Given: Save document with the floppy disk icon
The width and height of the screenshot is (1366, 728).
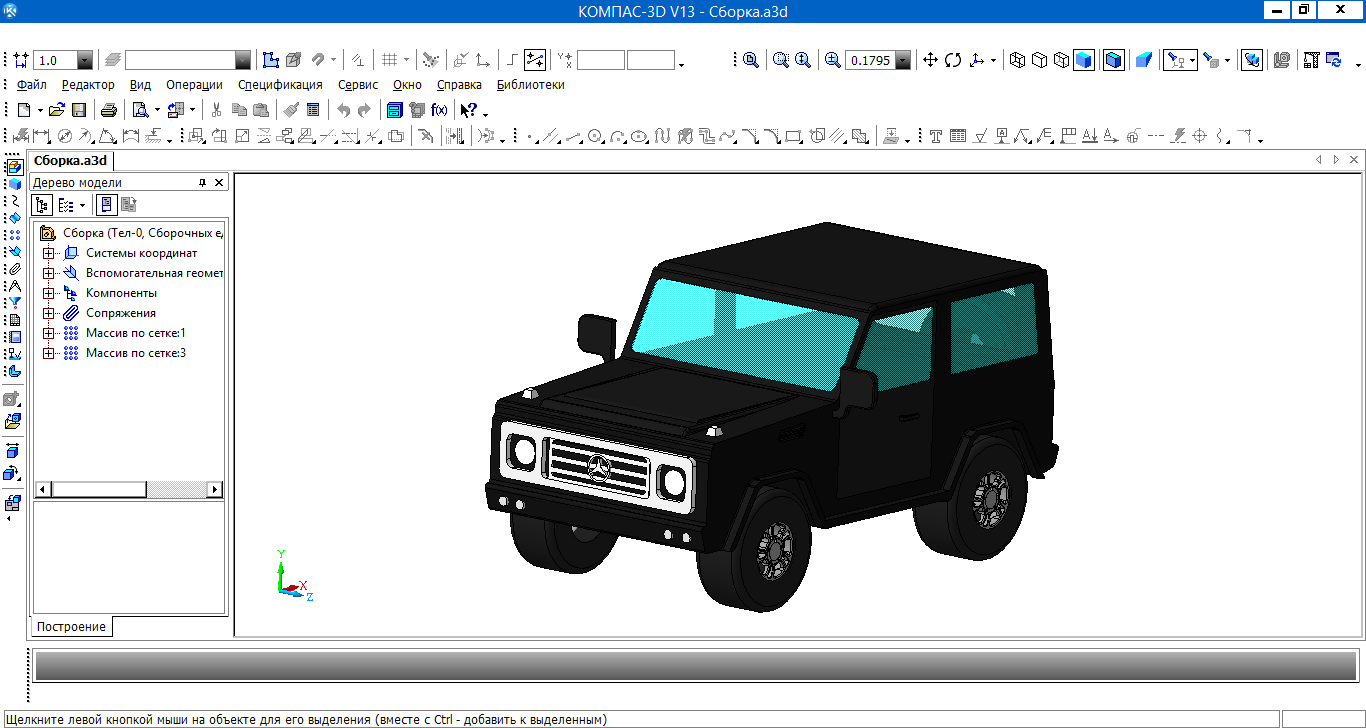Looking at the screenshot, I should coord(79,110).
